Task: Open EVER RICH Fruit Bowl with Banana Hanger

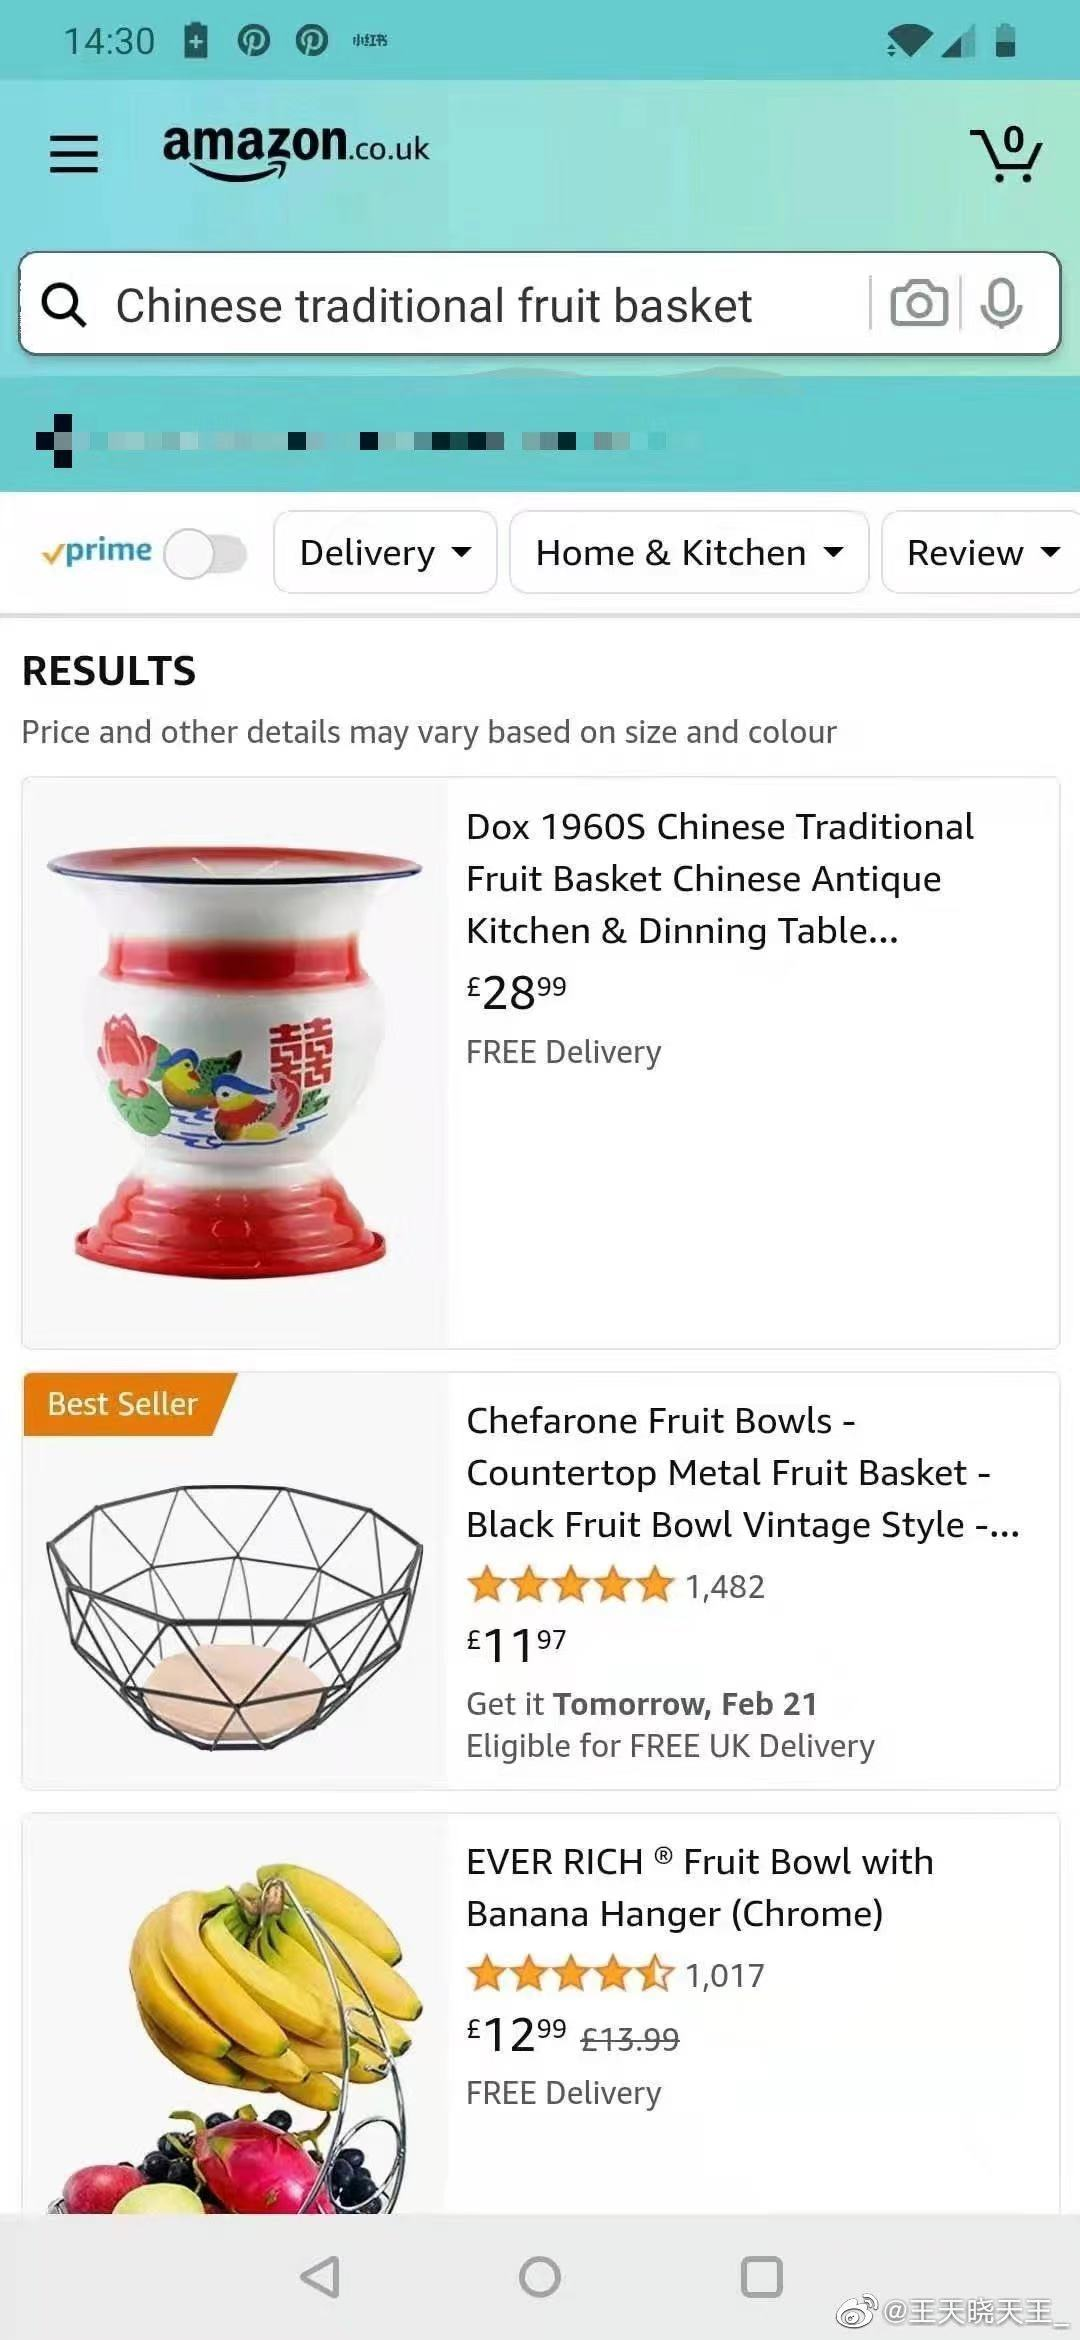Action: [700, 1887]
